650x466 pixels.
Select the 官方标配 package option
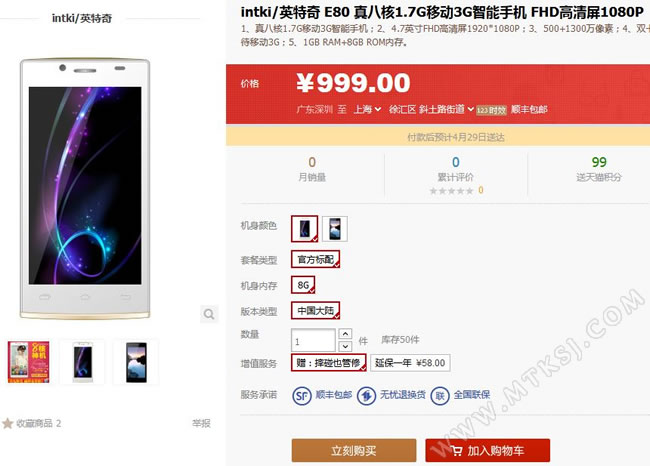pyautogui.click(x=315, y=260)
